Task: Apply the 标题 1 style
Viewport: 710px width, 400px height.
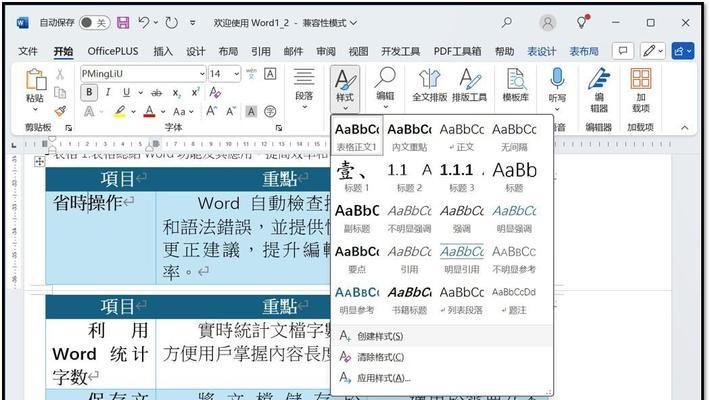Action: click(x=357, y=177)
